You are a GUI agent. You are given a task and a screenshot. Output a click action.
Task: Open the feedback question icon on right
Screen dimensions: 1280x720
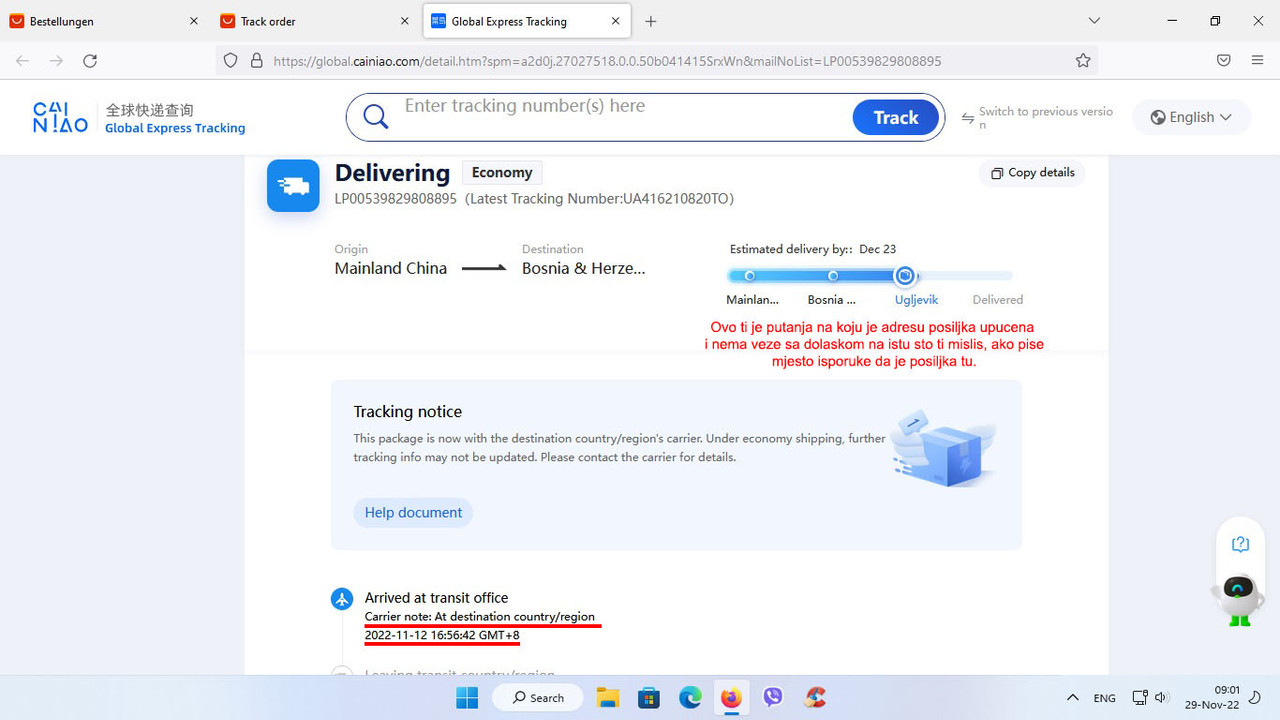(1240, 544)
